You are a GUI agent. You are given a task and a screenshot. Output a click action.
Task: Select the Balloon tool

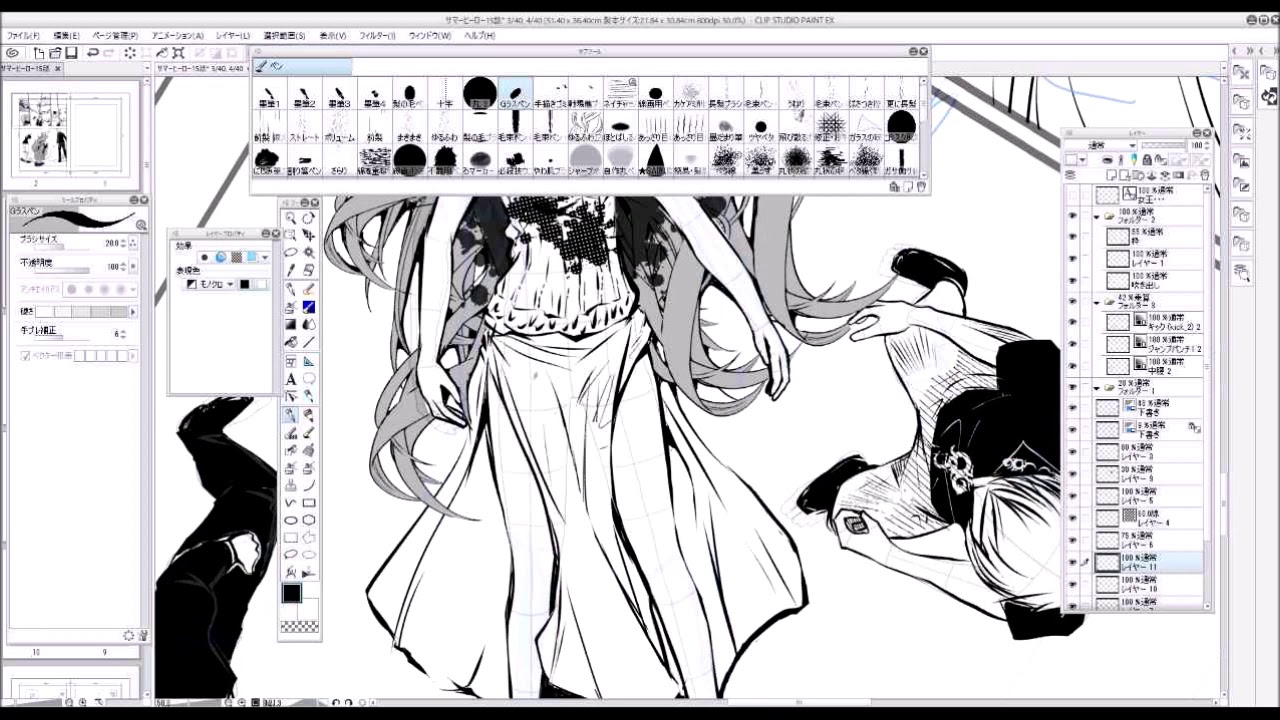click(x=309, y=379)
